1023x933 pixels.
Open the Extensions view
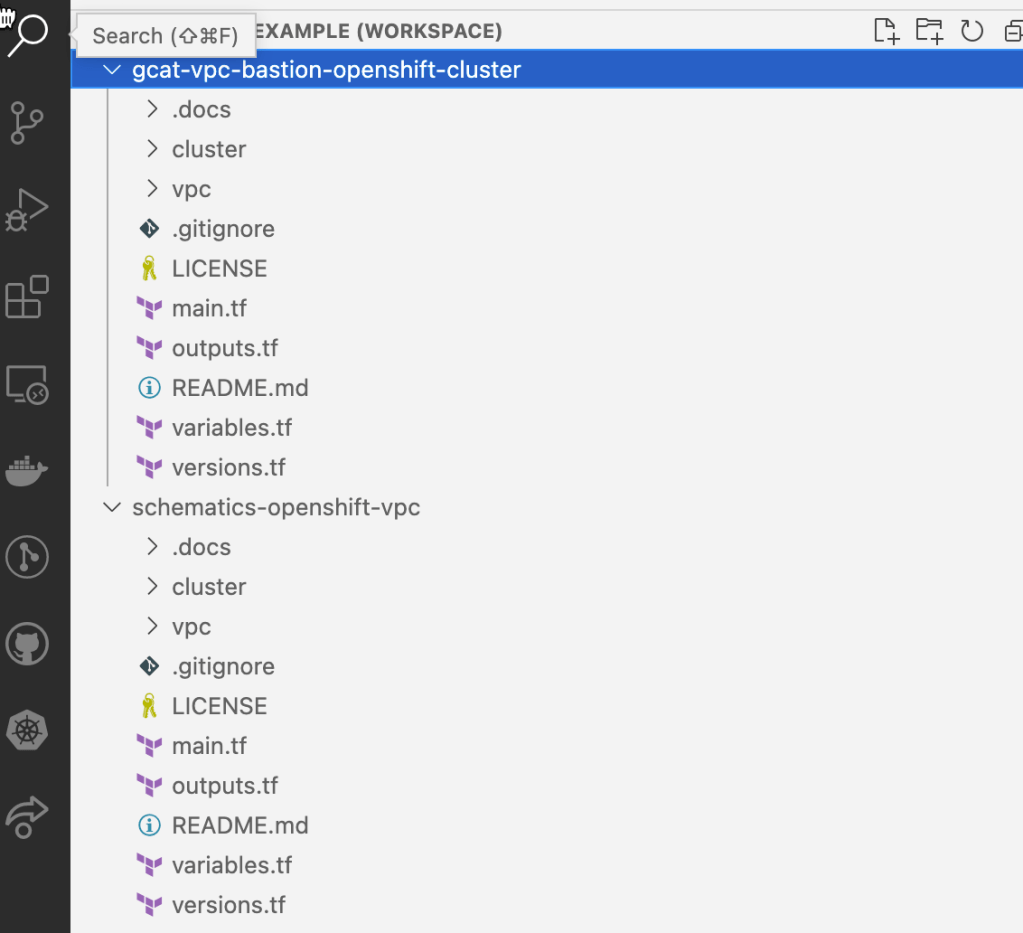(x=27, y=297)
